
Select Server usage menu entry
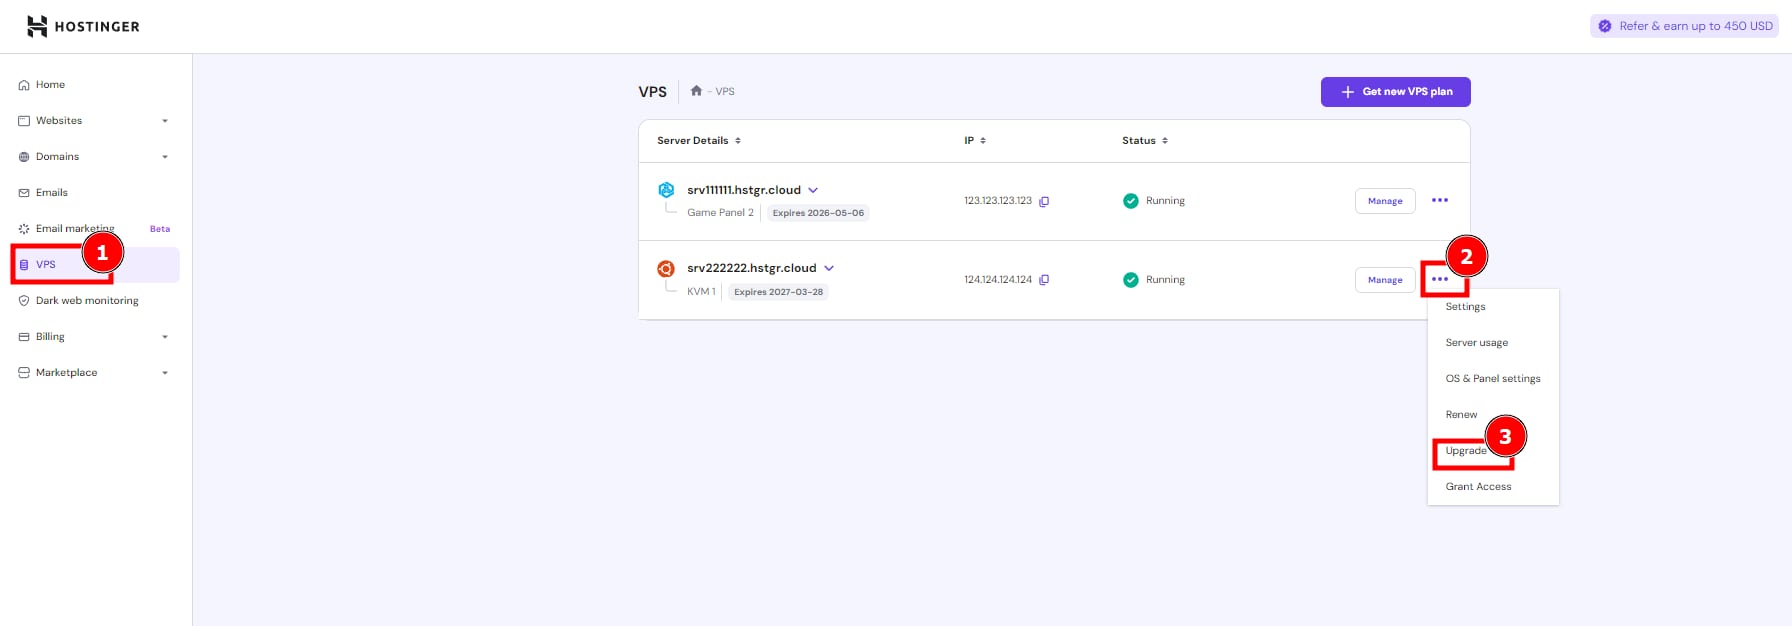pyautogui.click(x=1476, y=343)
